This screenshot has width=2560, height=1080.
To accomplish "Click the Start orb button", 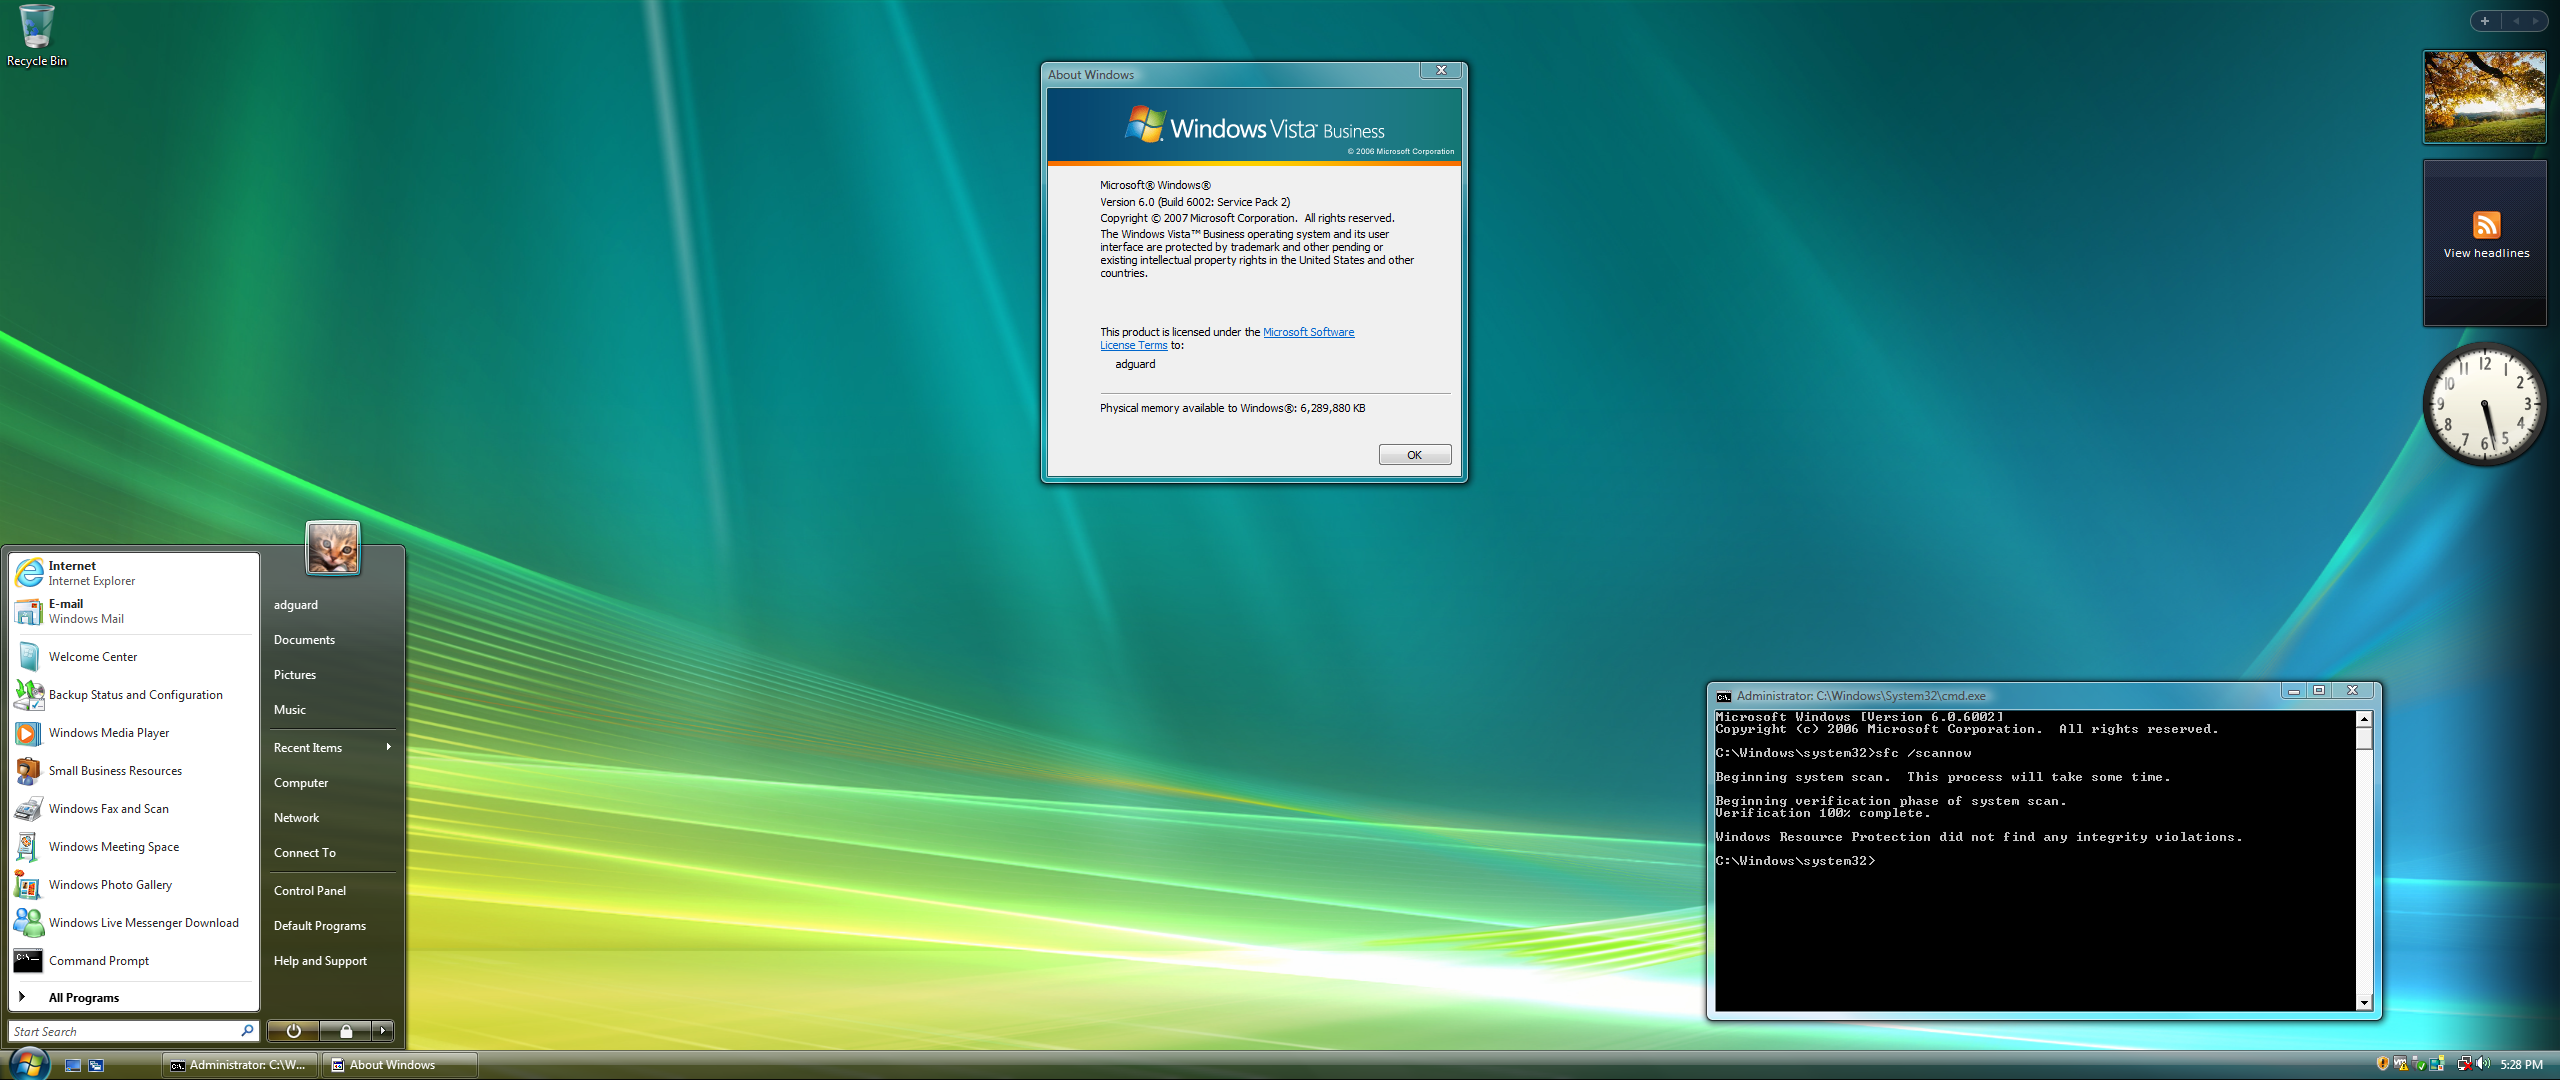I will tap(29, 1063).
